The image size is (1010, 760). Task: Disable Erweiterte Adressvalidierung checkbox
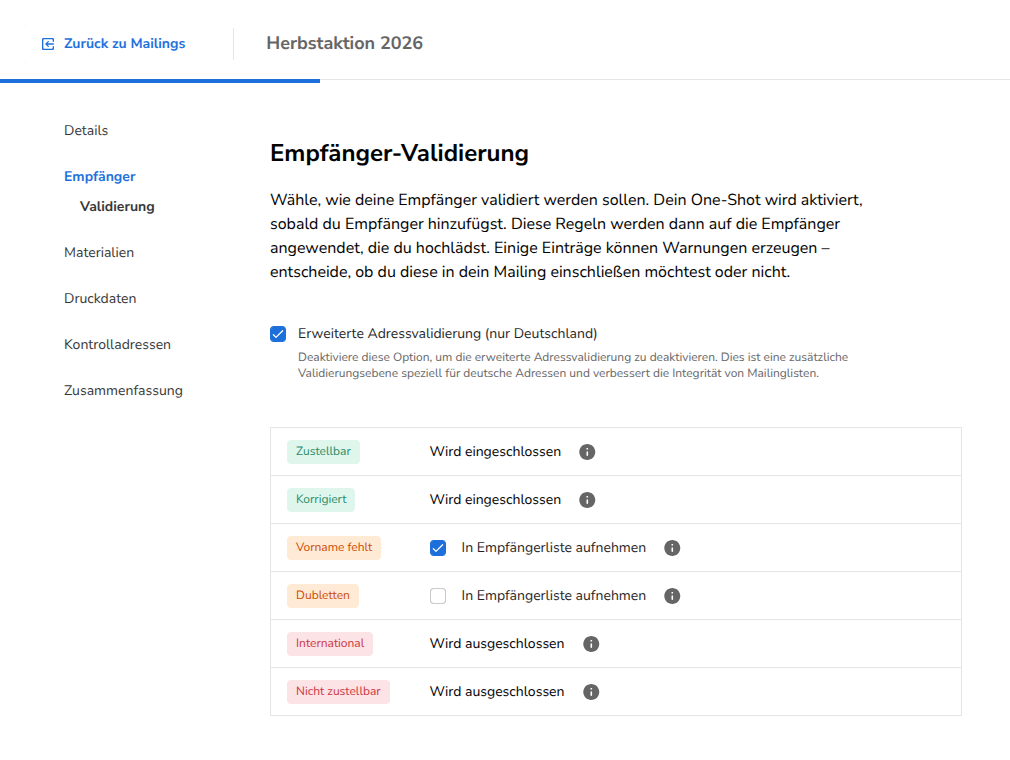(x=278, y=334)
